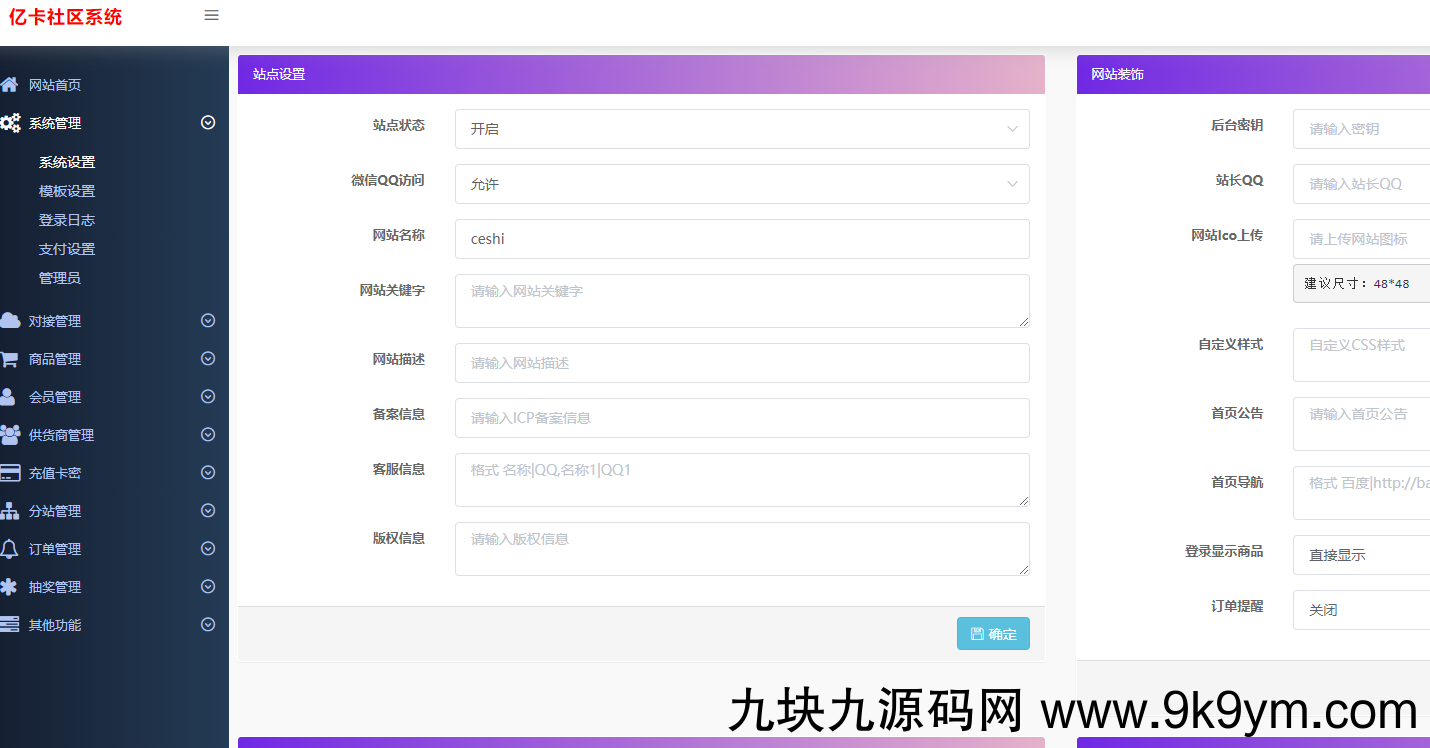Open 支付设置 submenu item

[67, 249]
